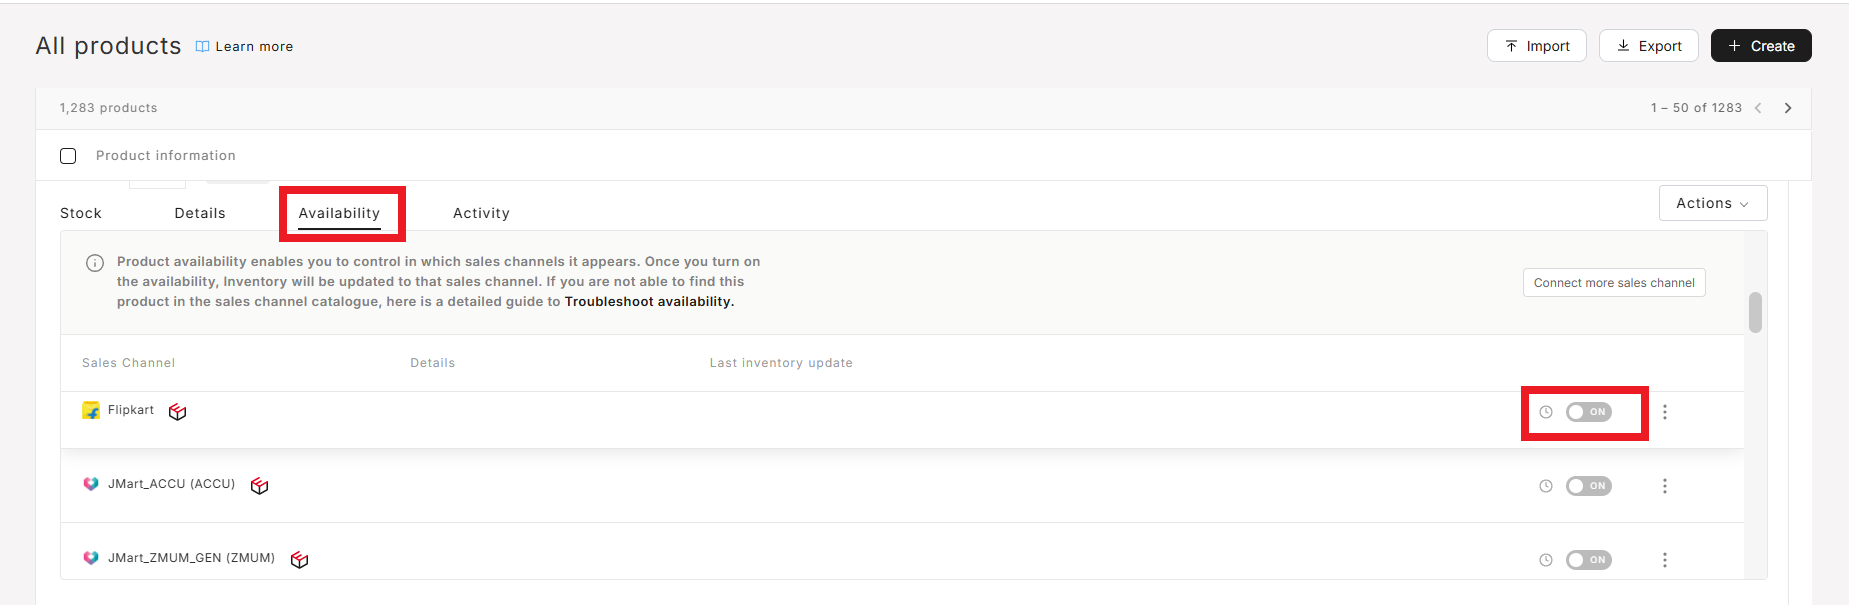This screenshot has height=605, width=1849.
Task: Click the clock icon in JMart_ZMUM_GEN row
Action: click(x=1546, y=560)
